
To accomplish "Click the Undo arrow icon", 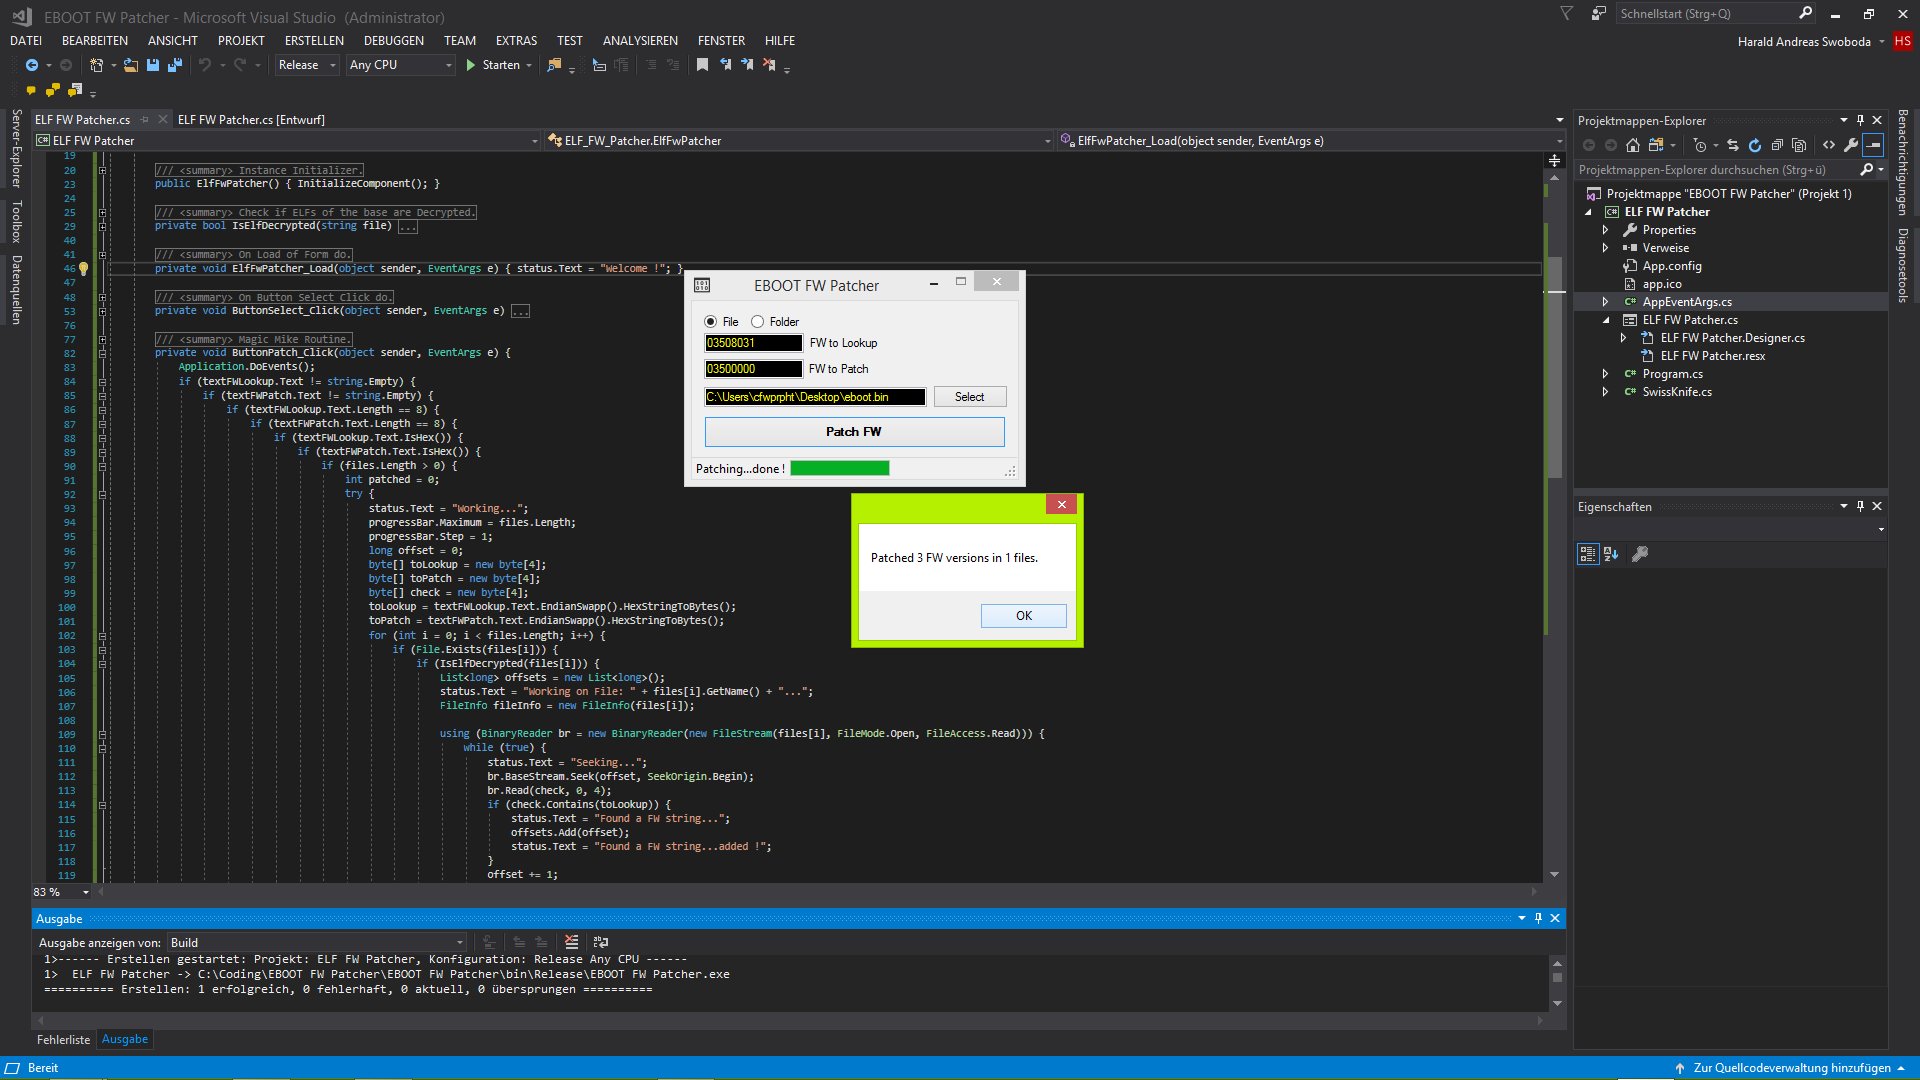I will 205,65.
